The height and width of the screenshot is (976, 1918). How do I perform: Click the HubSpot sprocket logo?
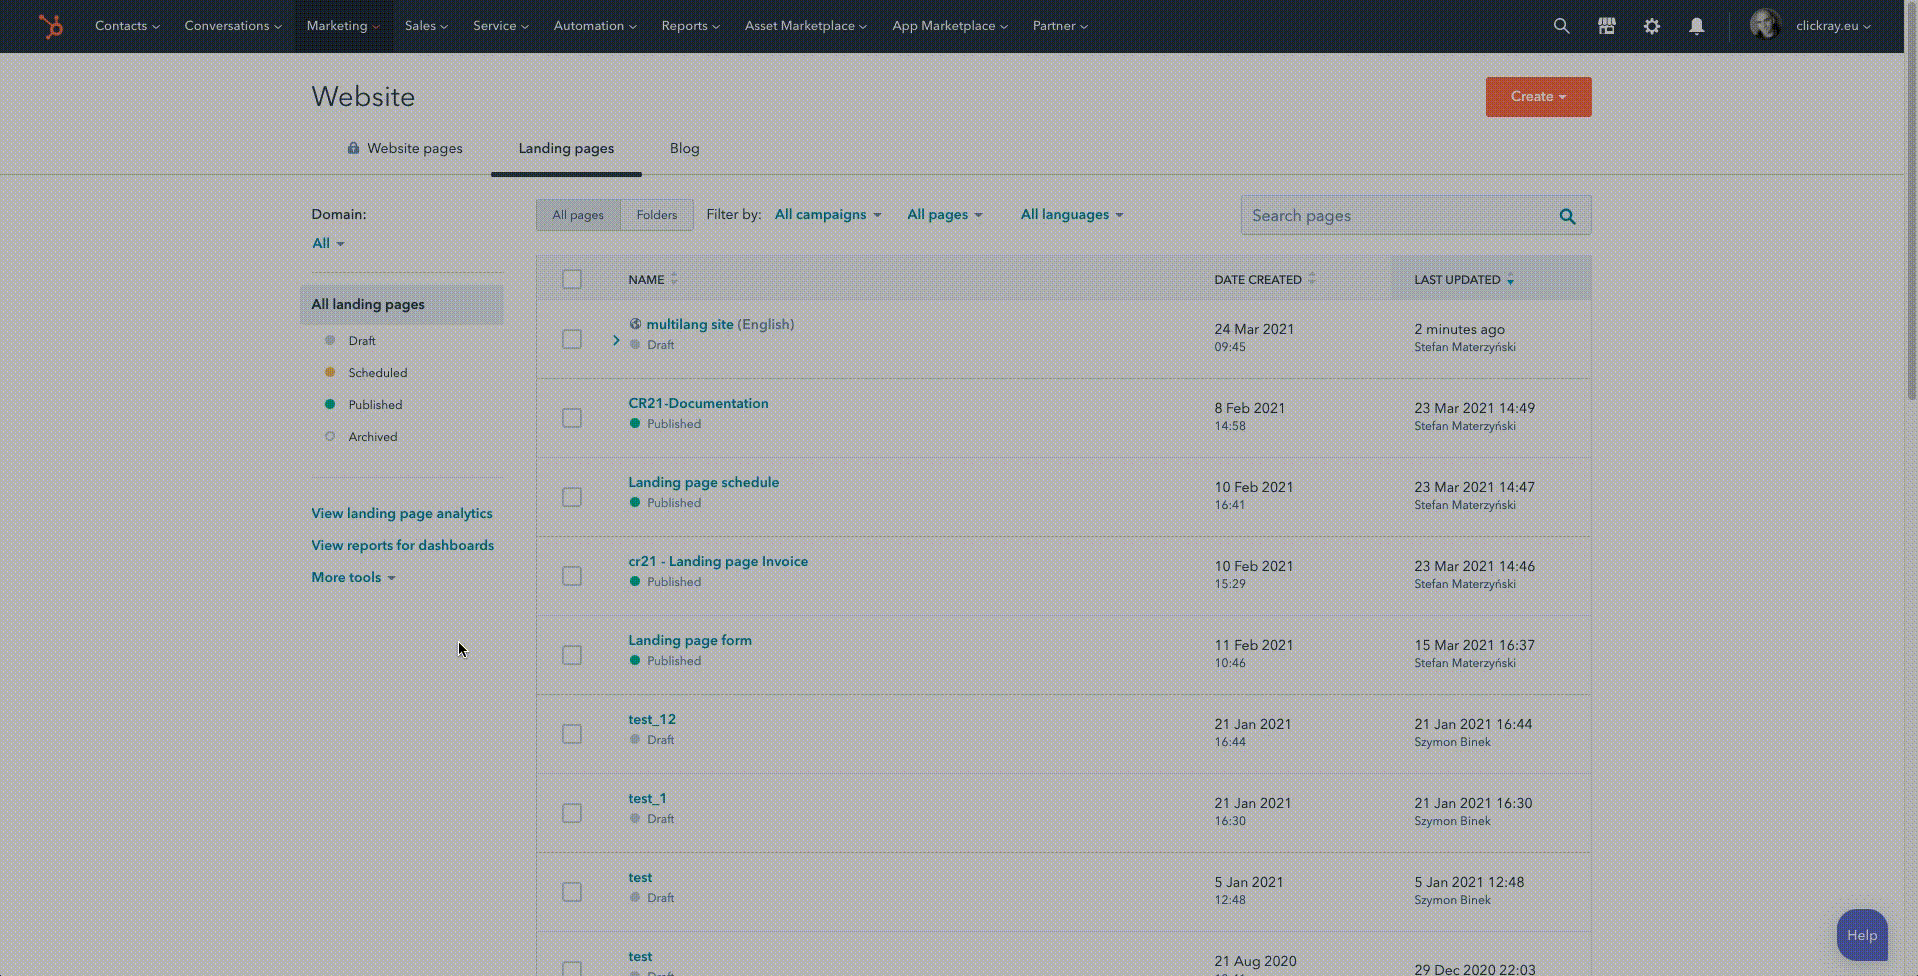(50, 26)
